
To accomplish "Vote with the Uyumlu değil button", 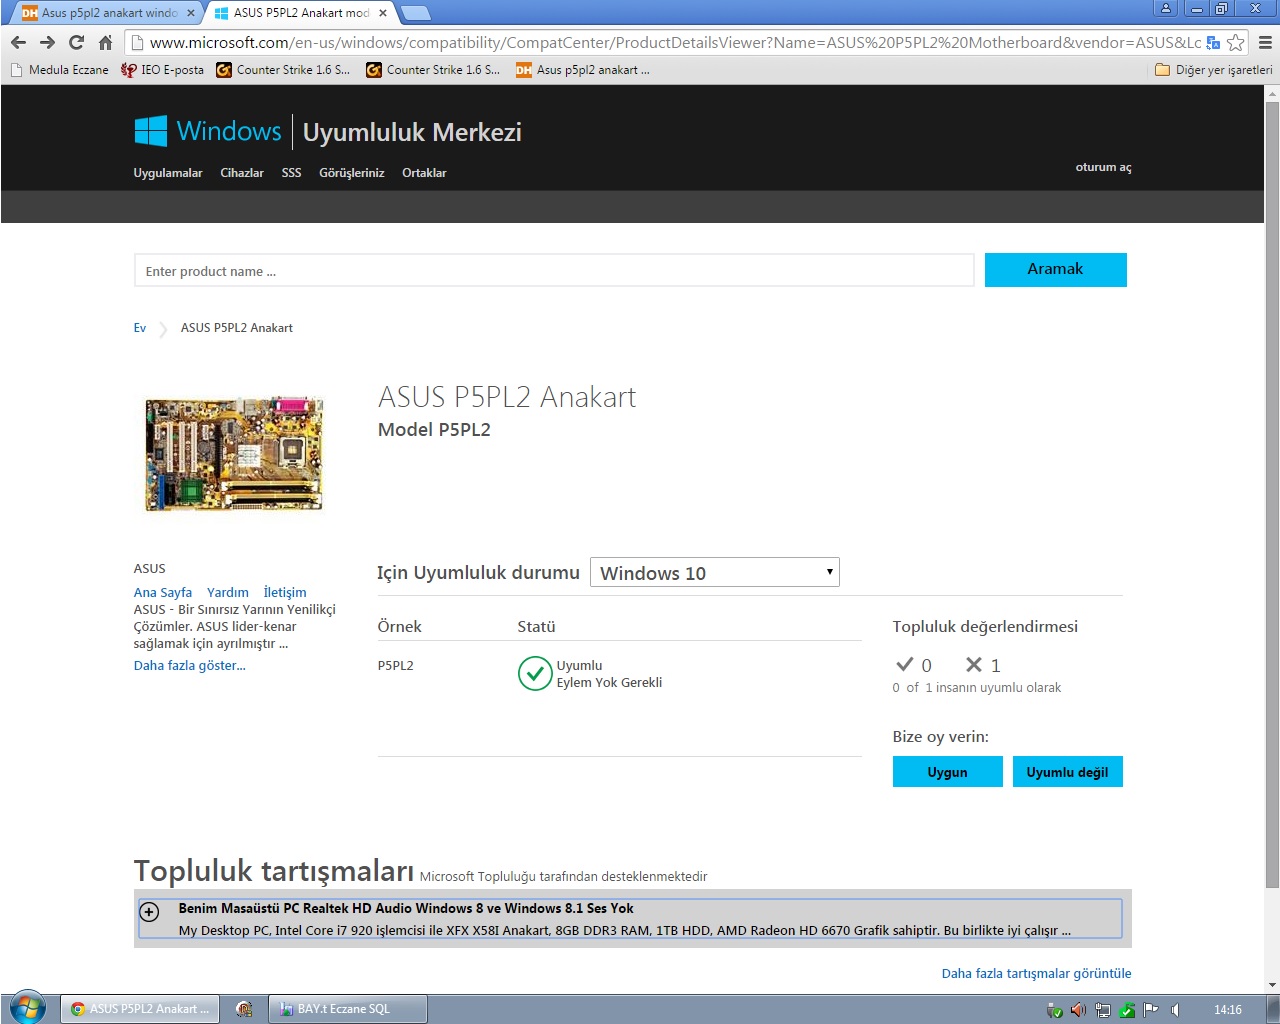I will (1068, 772).
